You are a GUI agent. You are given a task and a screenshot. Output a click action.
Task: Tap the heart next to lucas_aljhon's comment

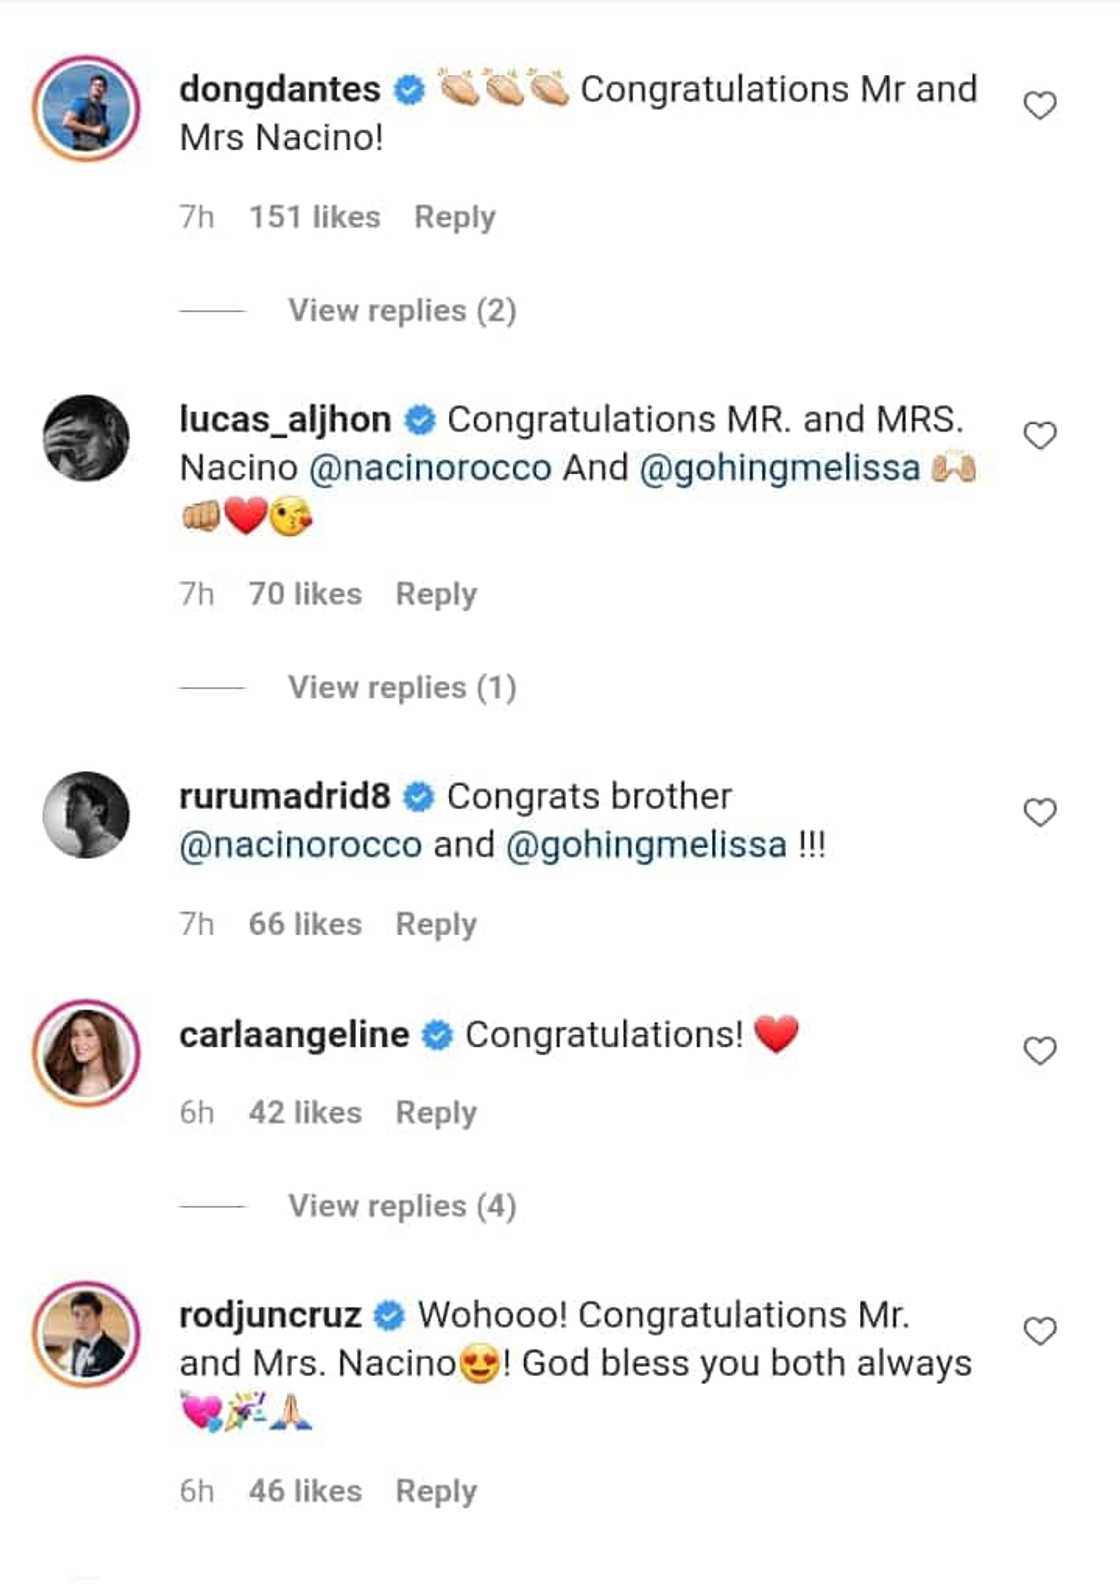[x=1040, y=435]
